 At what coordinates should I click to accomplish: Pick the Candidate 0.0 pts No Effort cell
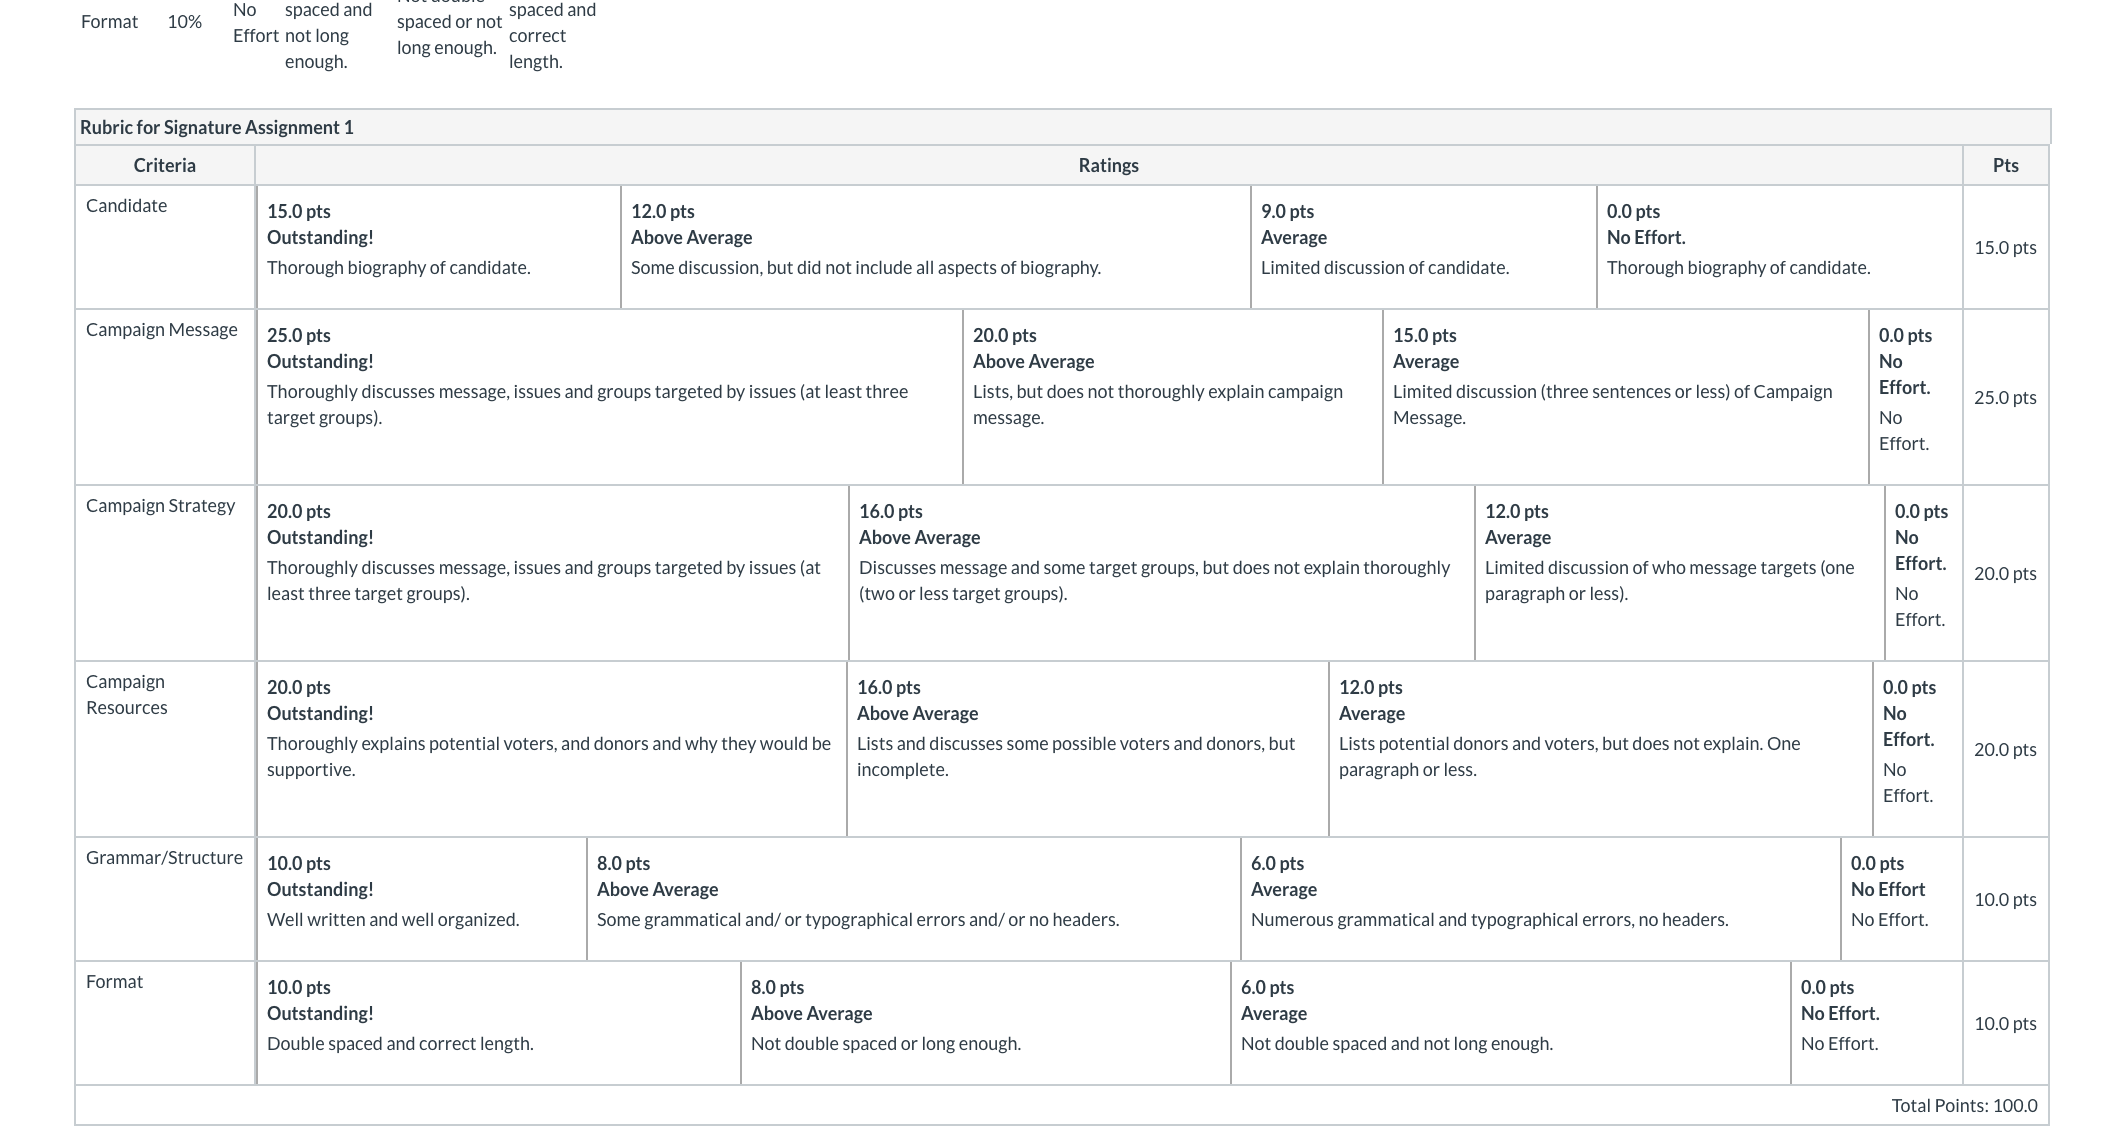(1780, 247)
